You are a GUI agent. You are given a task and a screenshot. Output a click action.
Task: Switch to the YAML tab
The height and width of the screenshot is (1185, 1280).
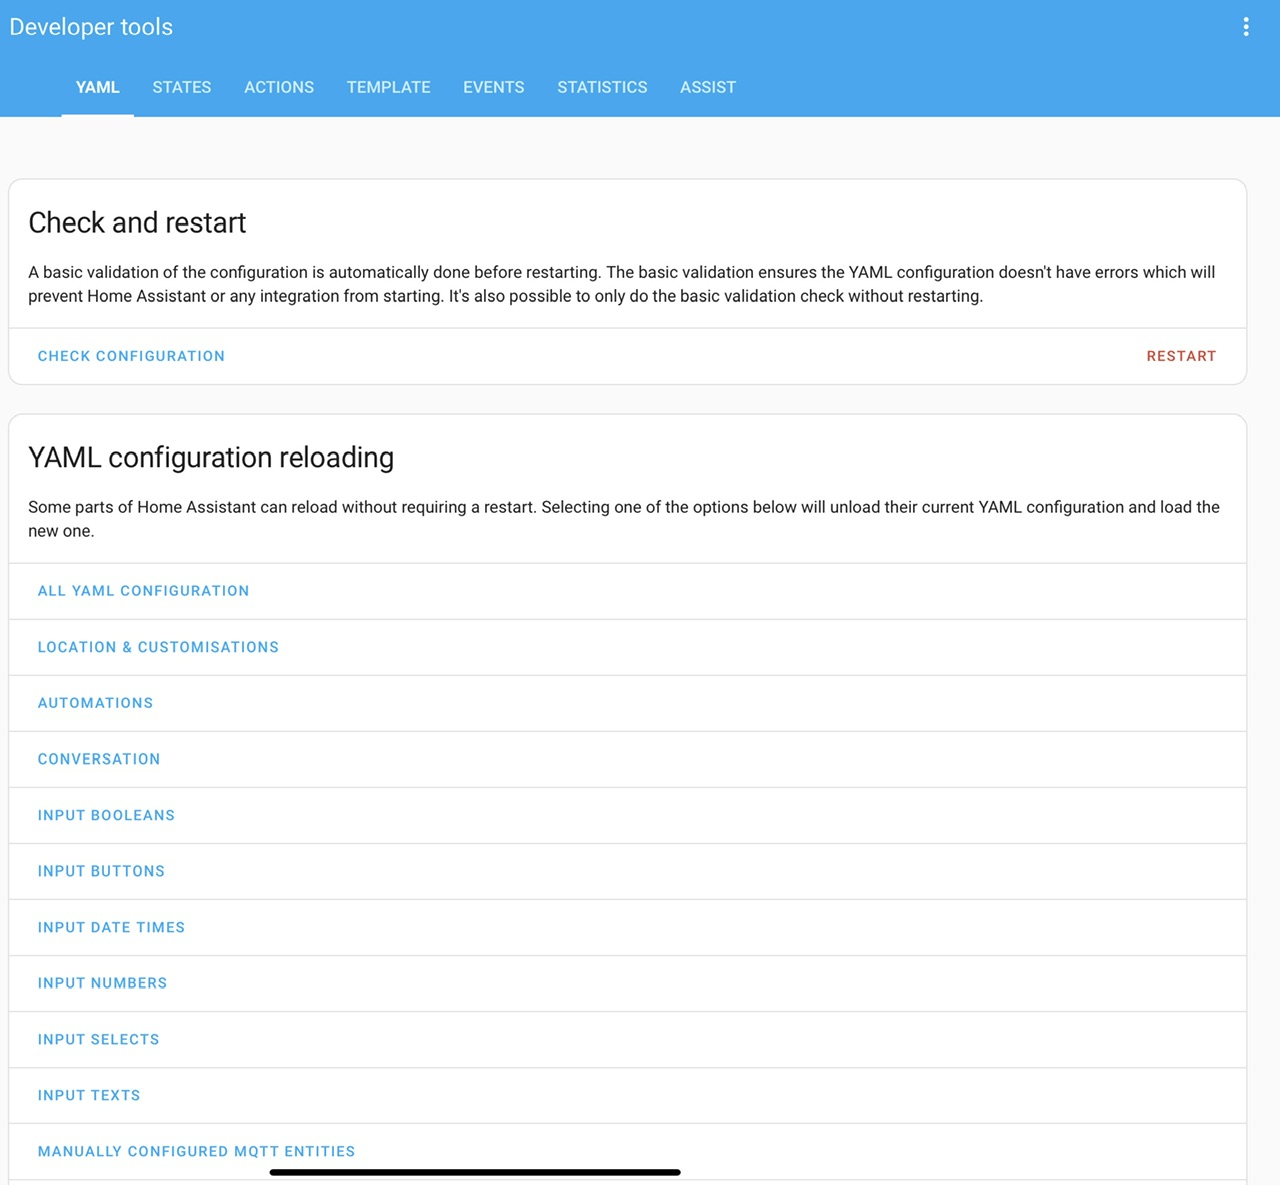pyautogui.click(x=98, y=87)
